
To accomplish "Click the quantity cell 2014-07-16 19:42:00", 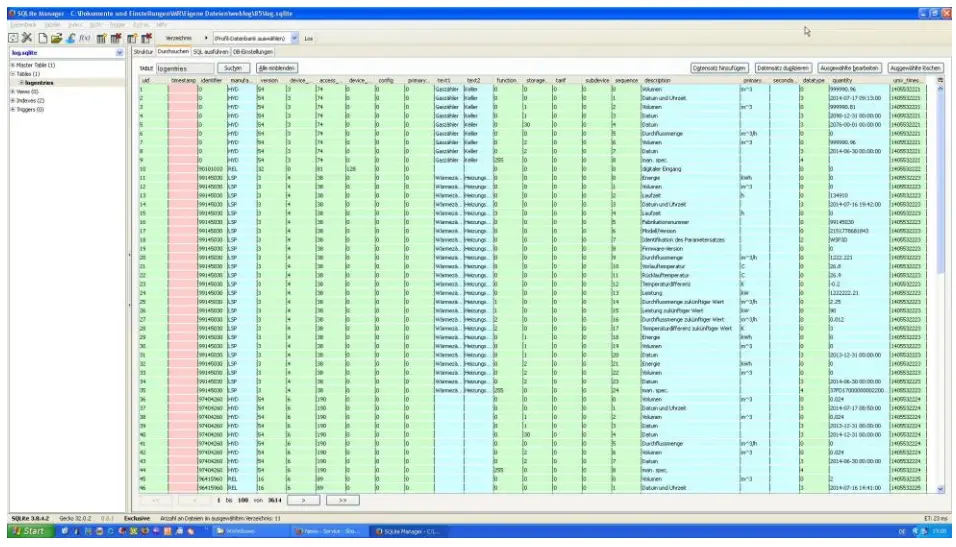I will 858,205.
